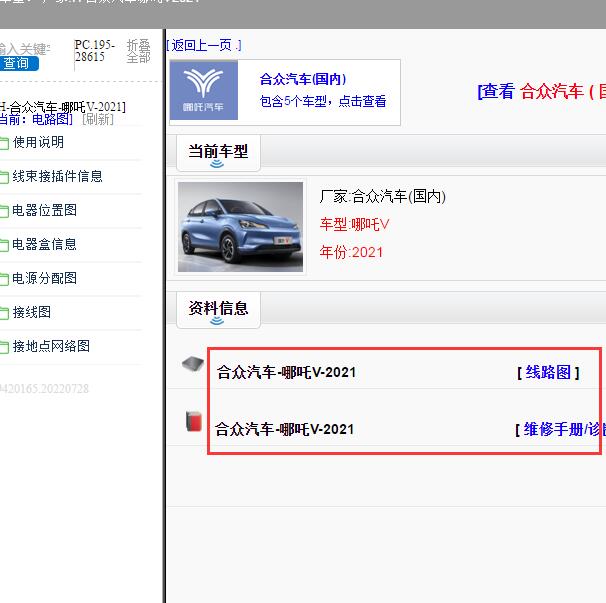Open 电器位置图 tree item

(x=44, y=210)
